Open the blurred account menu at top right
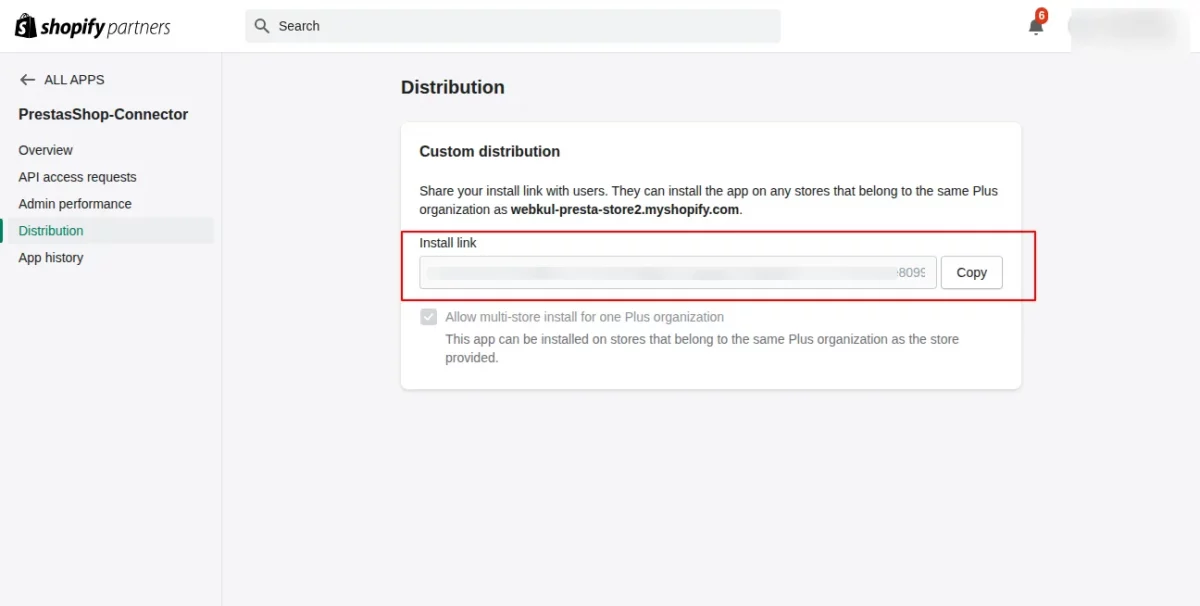Screen dimensions: 1200x606 pyautogui.click(x=1123, y=26)
